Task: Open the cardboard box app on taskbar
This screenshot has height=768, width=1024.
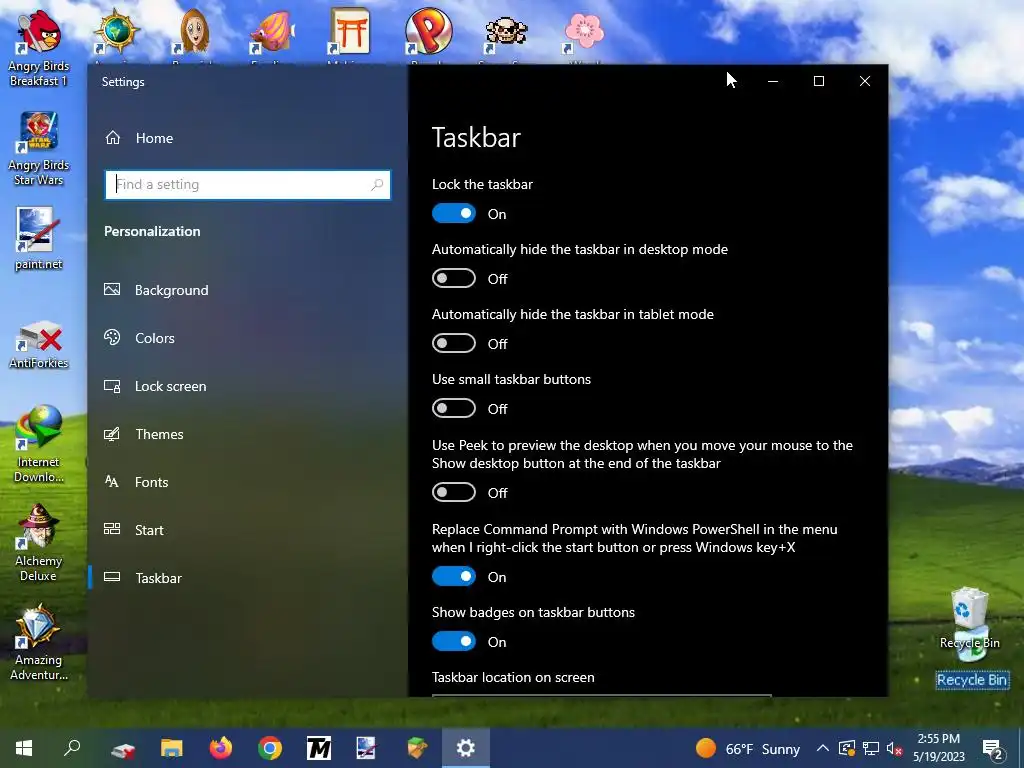Action: 417,748
